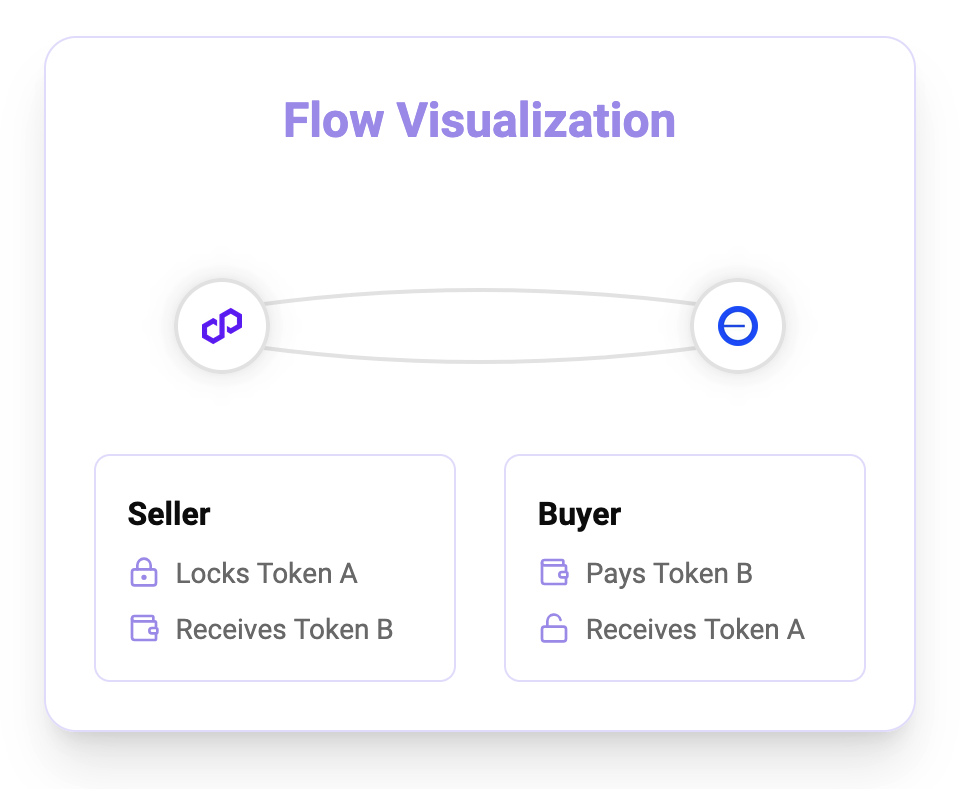Click empty space between the flow lines
The height and width of the screenshot is (789, 967).
(x=480, y=326)
